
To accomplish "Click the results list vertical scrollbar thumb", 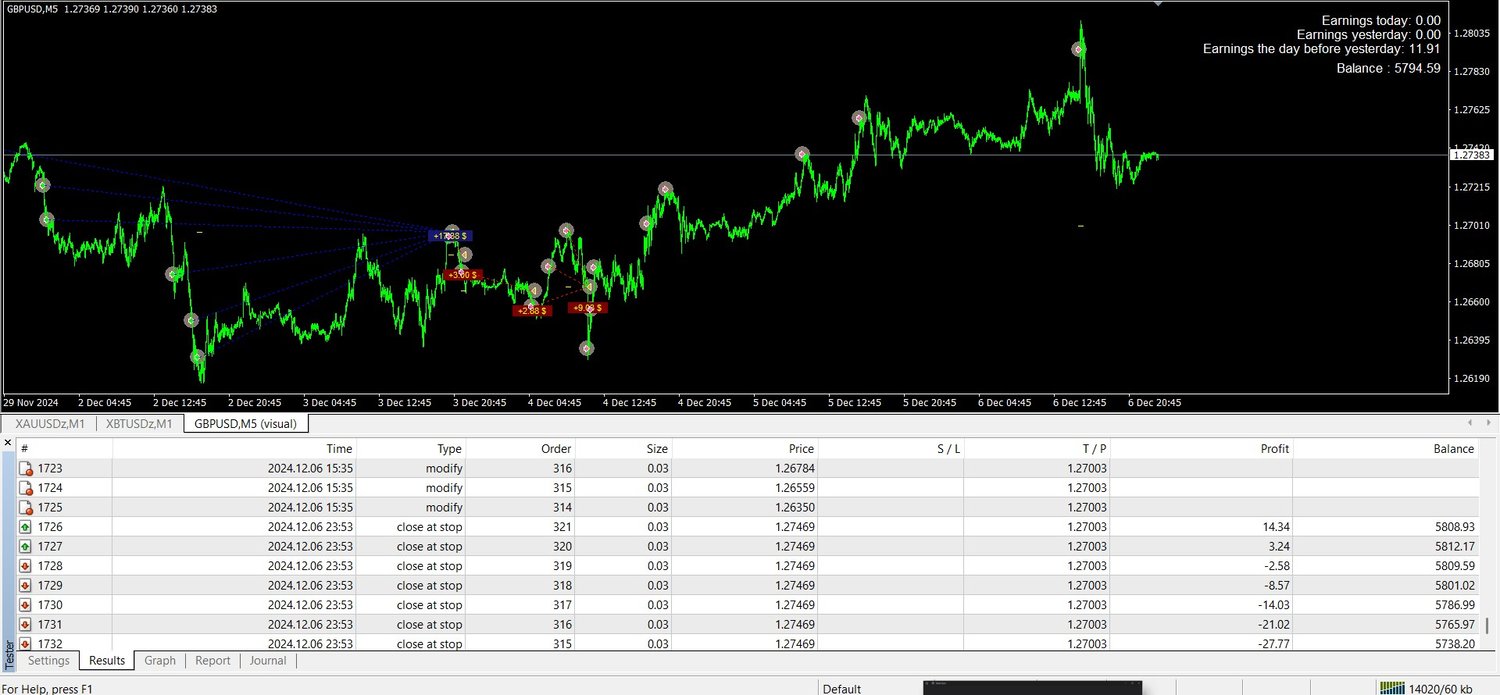I will (x=1486, y=626).
